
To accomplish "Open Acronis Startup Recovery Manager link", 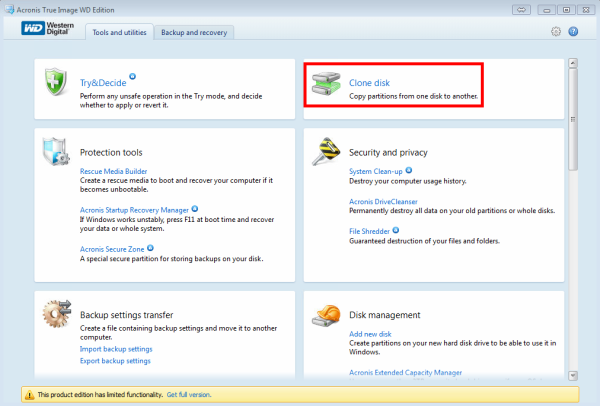I will (134, 210).
